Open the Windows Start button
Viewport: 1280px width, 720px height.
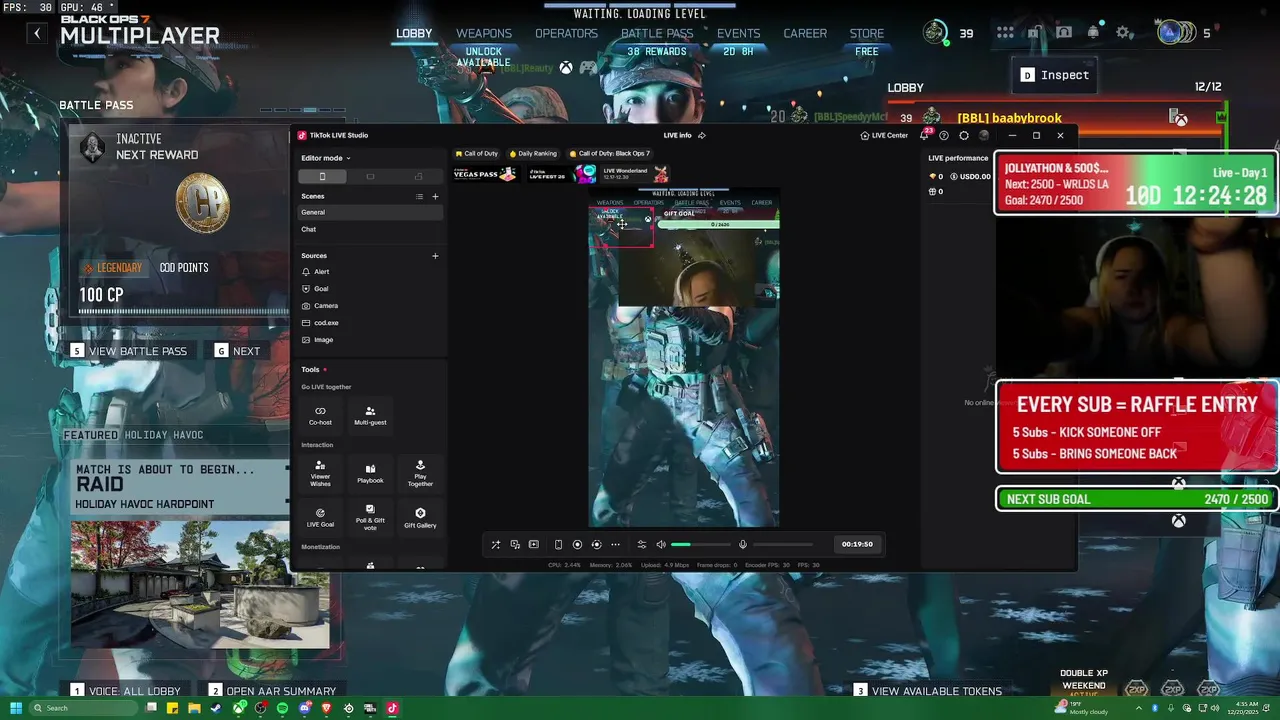coord(16,708)
